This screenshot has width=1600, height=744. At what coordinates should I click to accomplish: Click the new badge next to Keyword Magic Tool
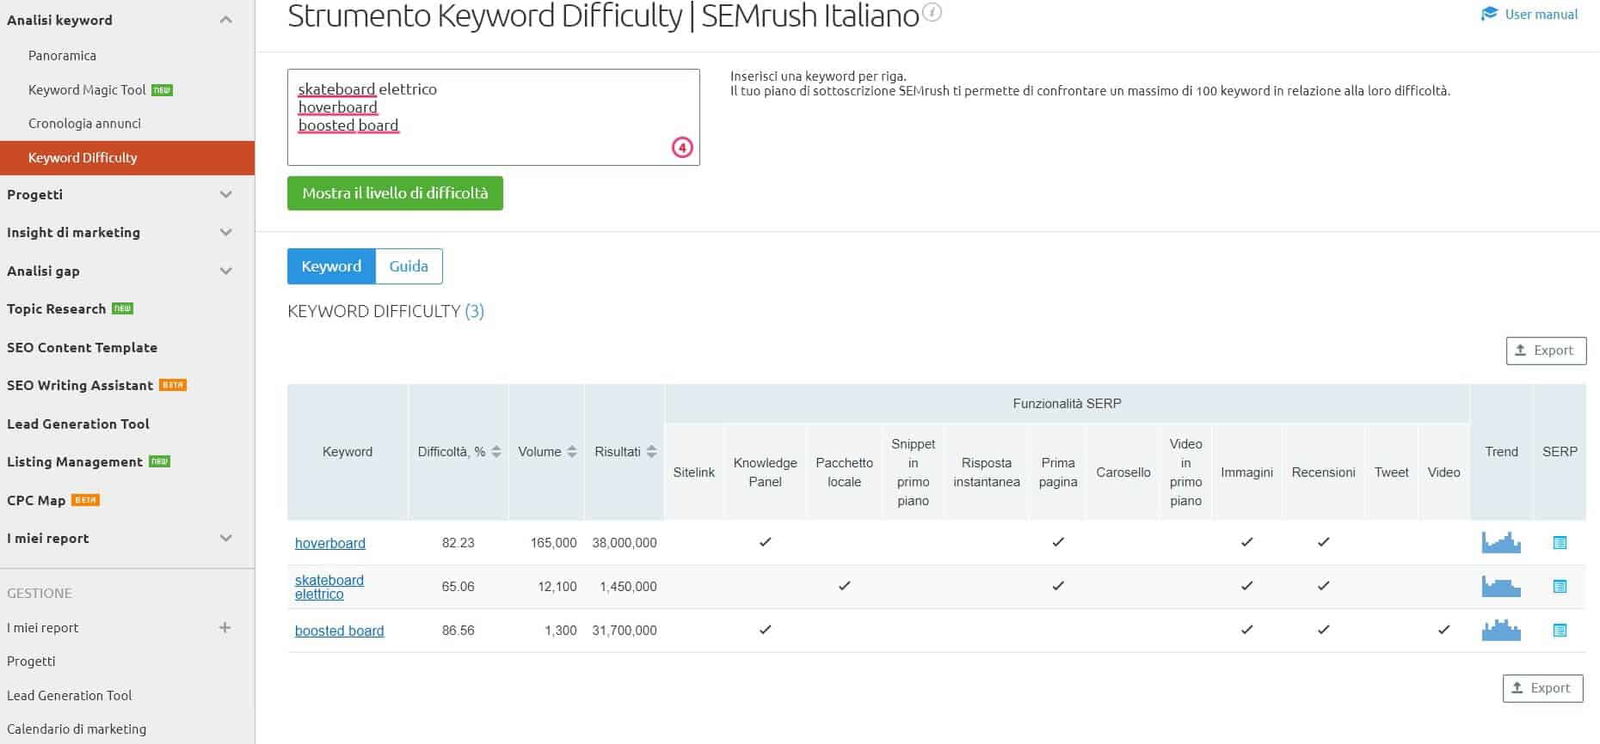tap(162, 90)
